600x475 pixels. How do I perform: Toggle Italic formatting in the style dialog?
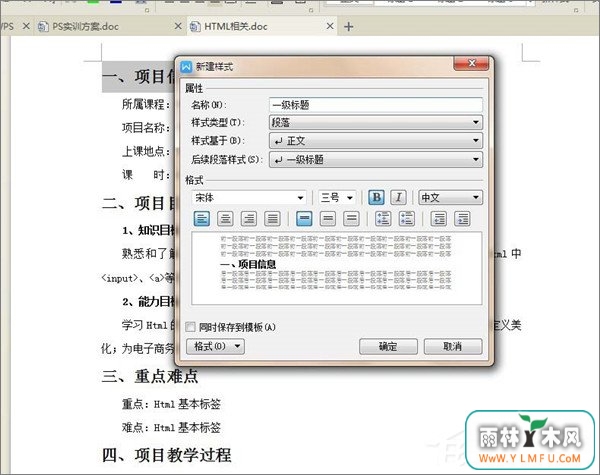pos(398,198)
